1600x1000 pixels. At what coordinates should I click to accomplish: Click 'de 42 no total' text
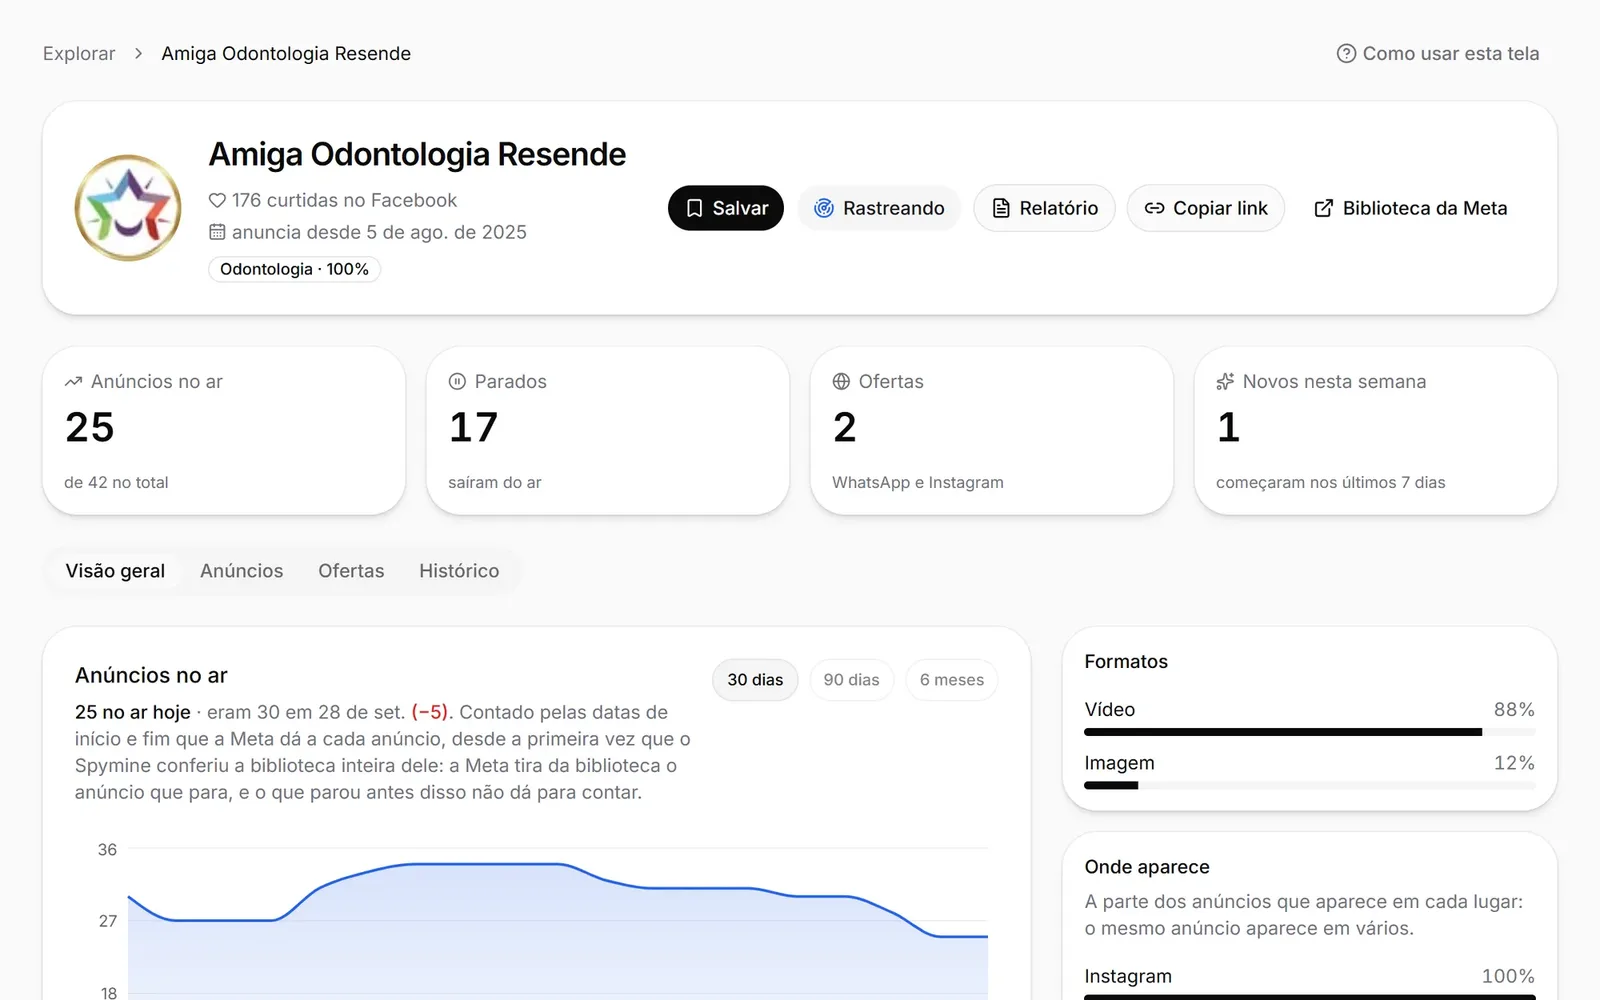(x=116, y=482)
